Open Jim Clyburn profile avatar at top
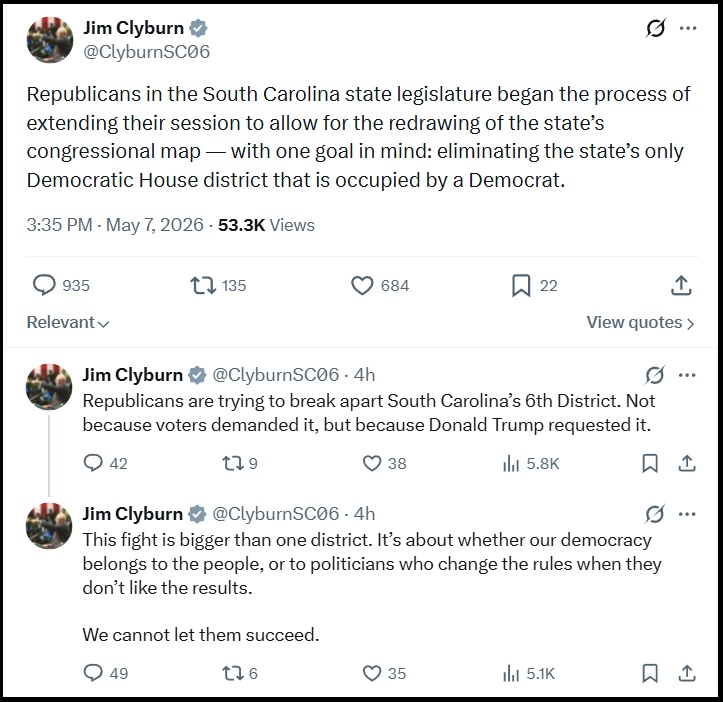 click(x=50, y=40)
